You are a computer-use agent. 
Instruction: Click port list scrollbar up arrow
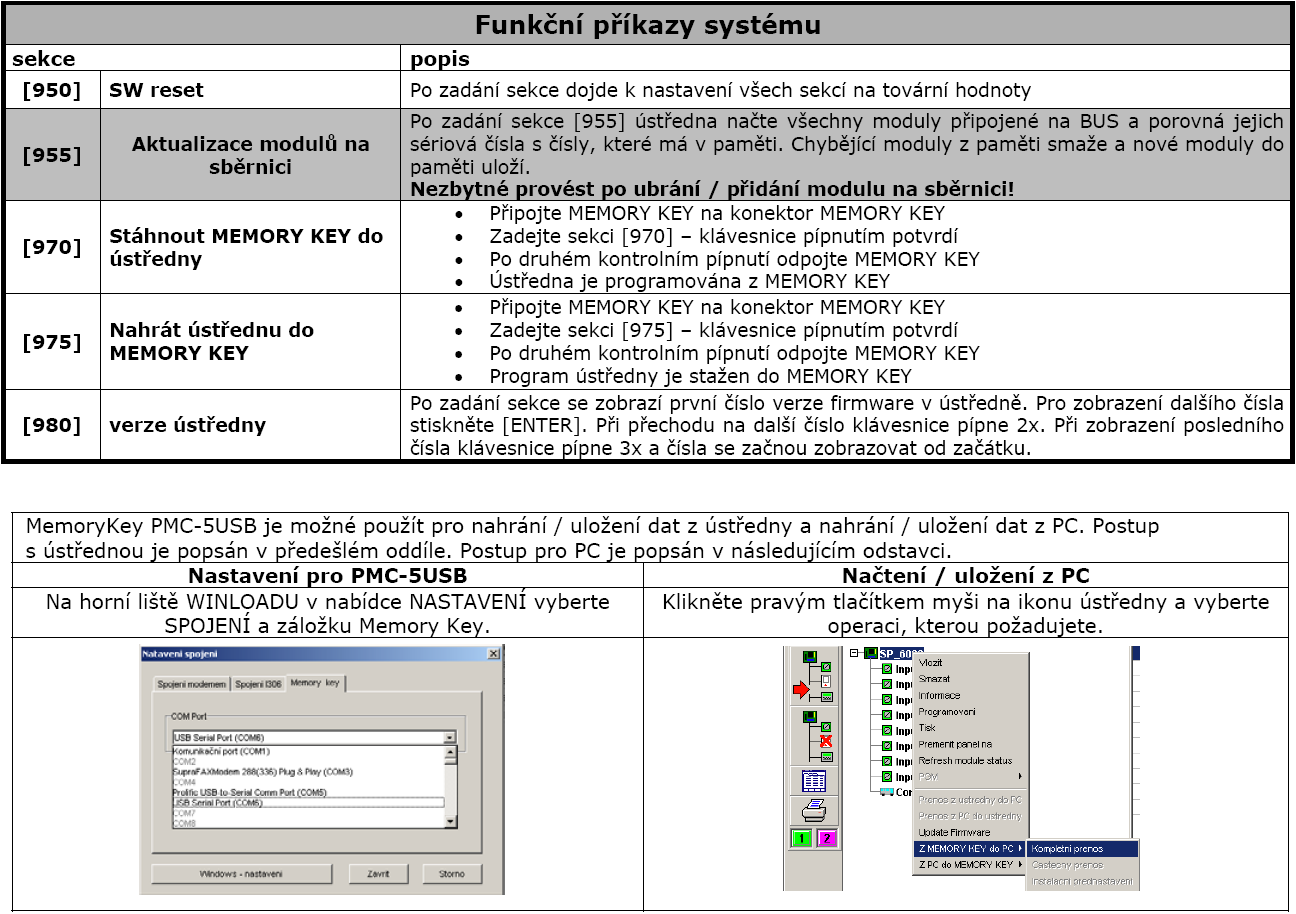450,752
